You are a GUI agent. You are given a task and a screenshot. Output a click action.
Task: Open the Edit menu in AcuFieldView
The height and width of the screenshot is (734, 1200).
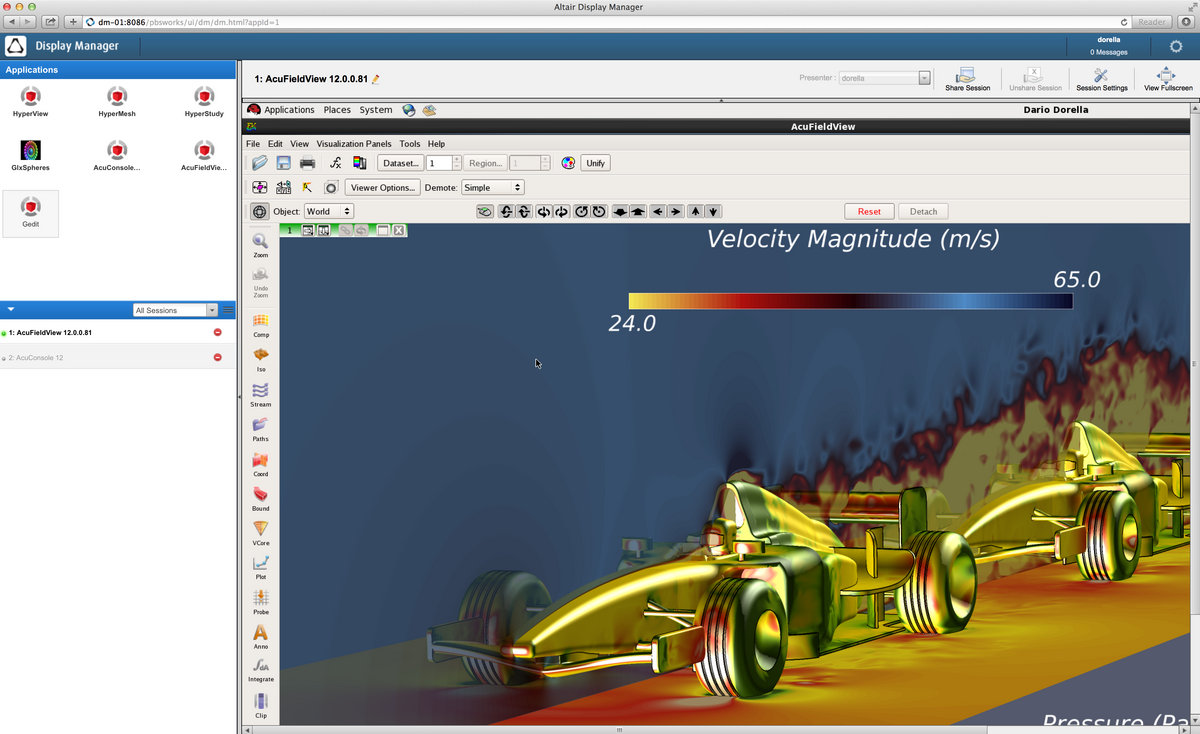point(275,144)
